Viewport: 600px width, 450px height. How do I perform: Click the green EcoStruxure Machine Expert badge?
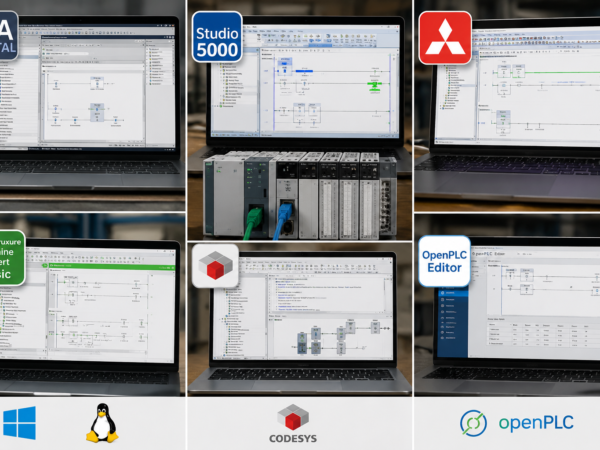click(11, 258)
